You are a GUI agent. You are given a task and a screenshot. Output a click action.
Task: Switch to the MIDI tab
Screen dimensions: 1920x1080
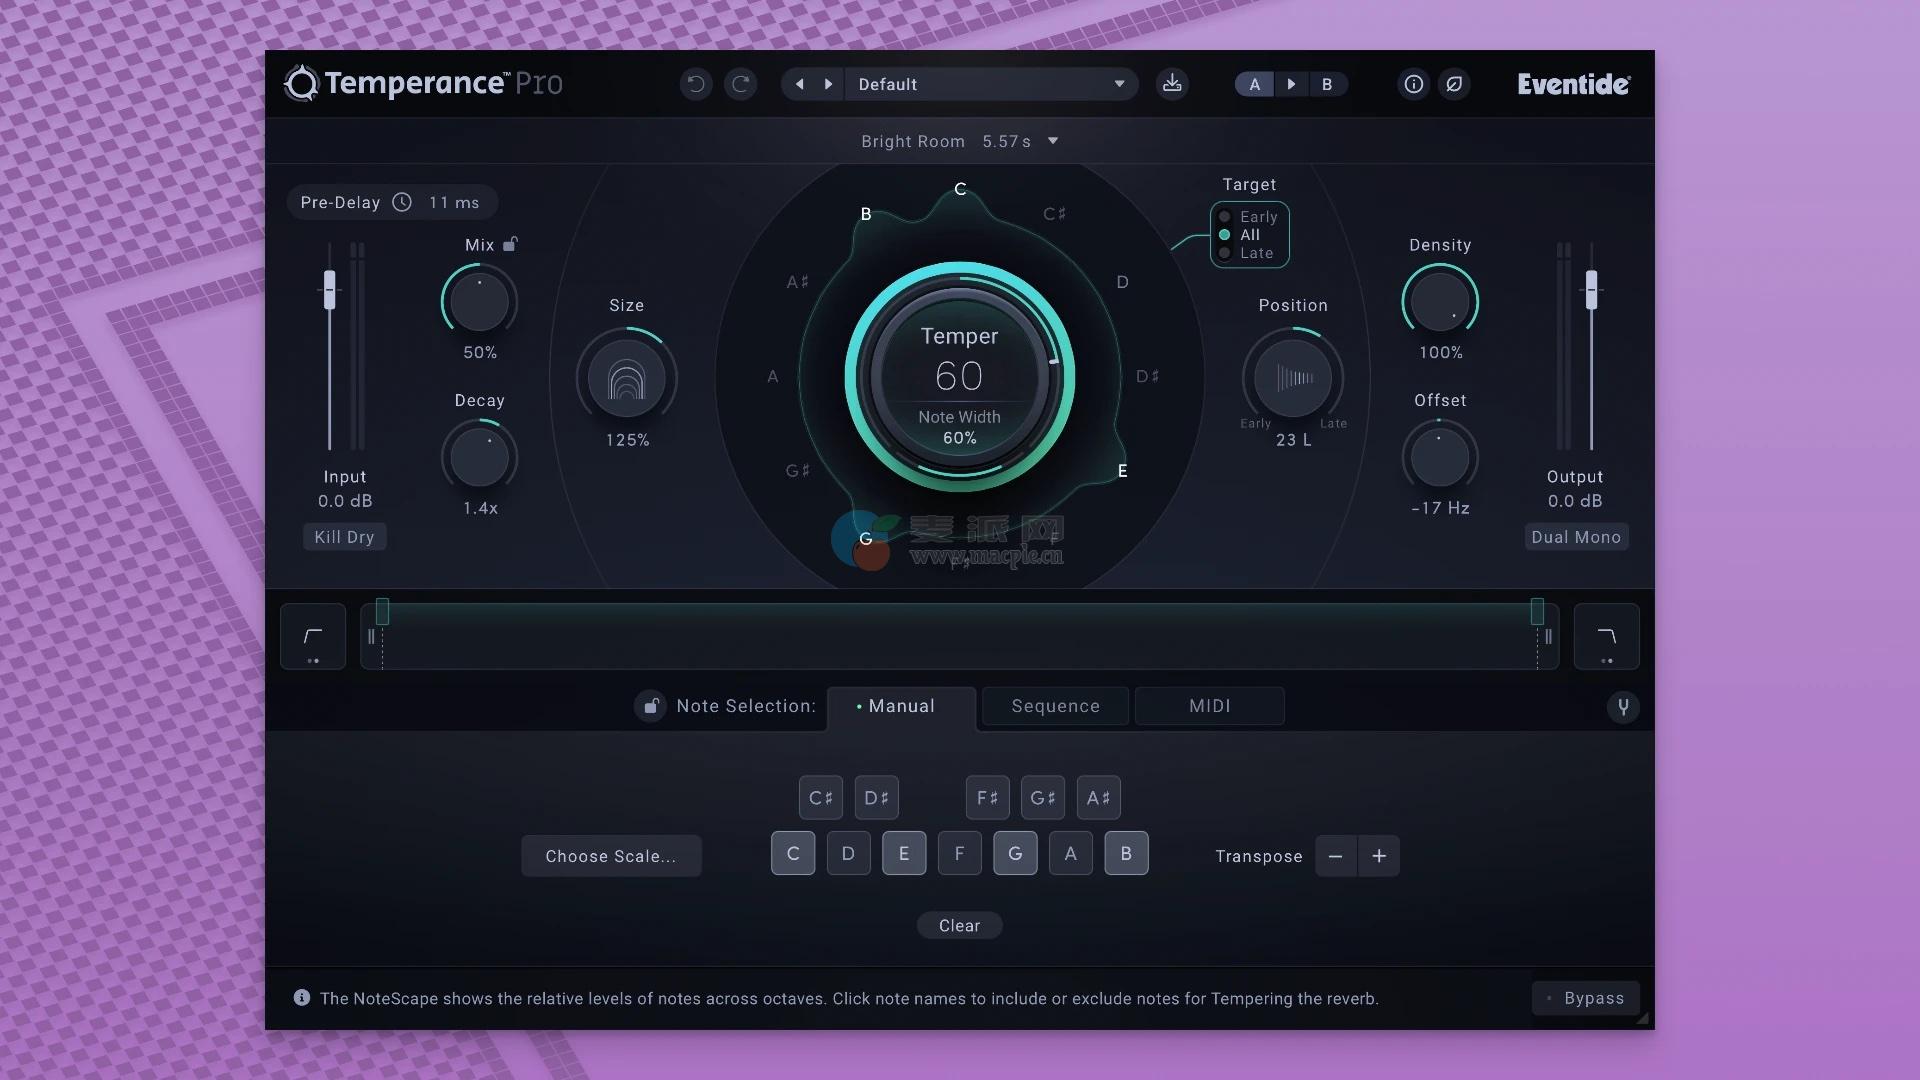(x=1209, y=706)
